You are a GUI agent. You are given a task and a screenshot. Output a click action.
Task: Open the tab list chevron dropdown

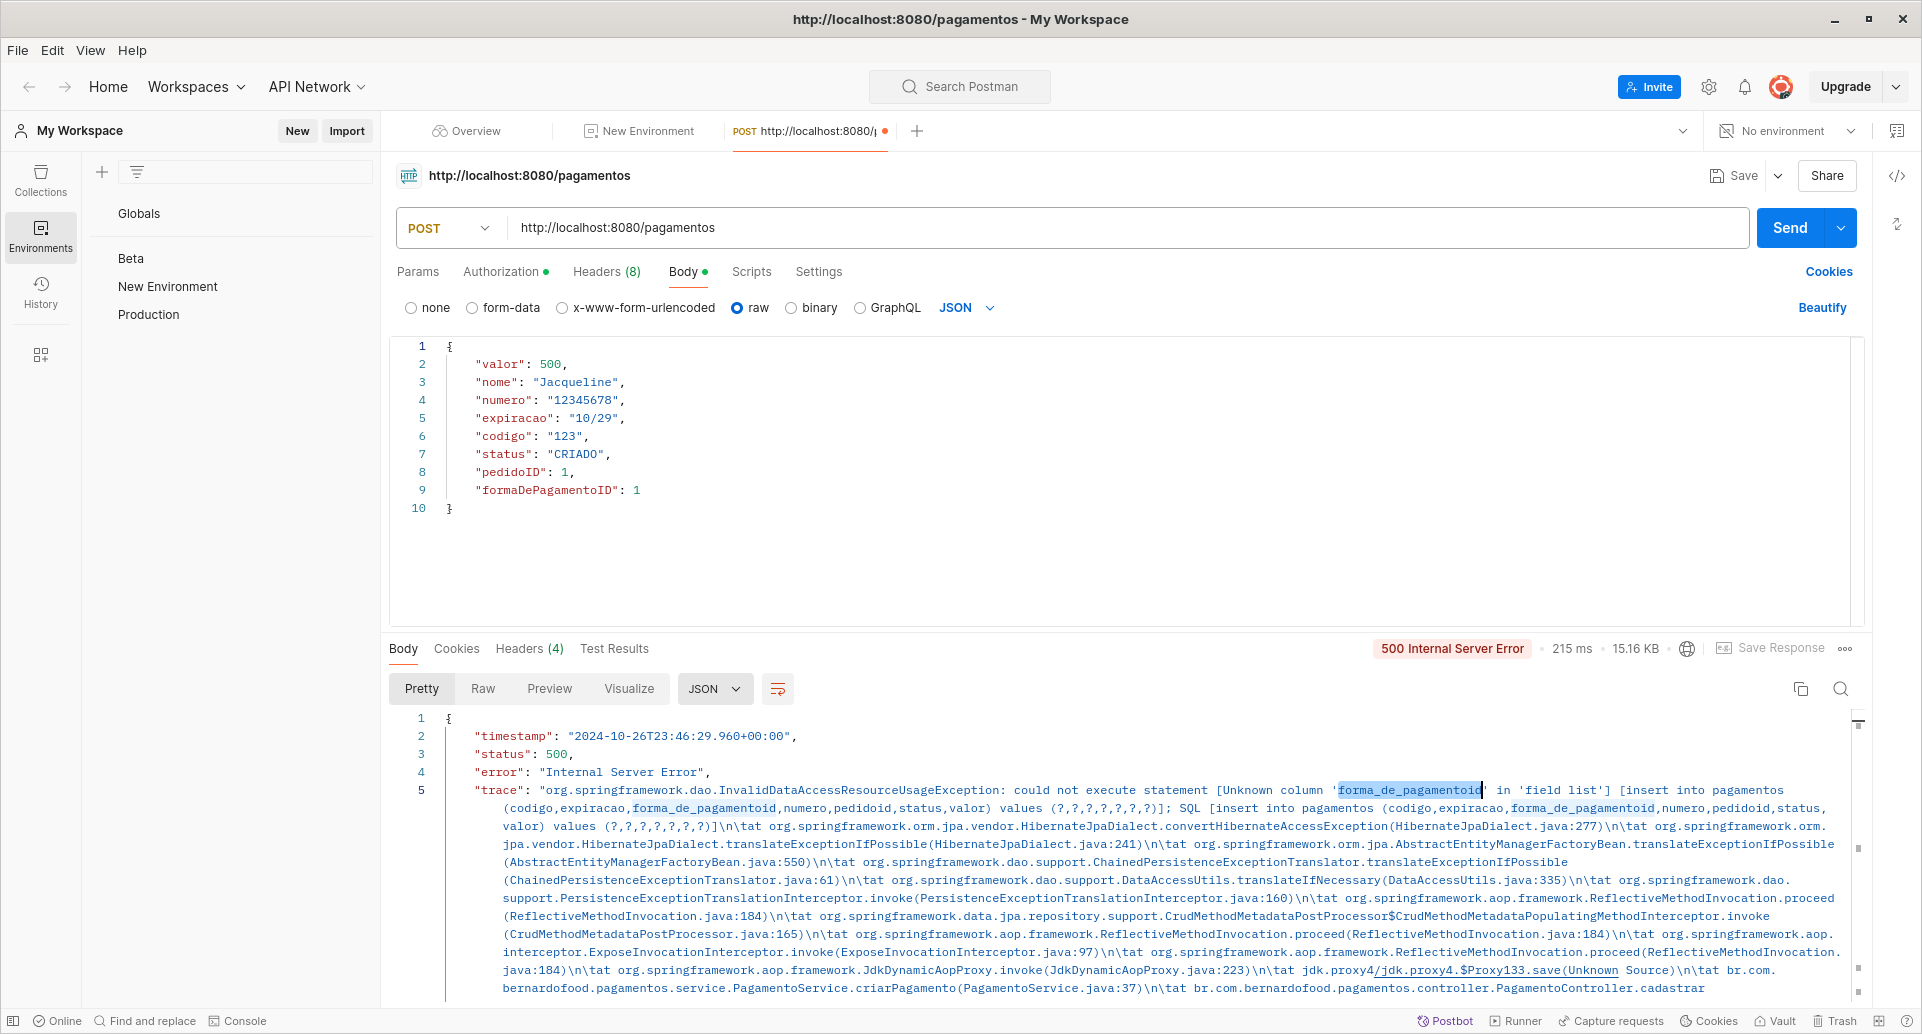click(1683, 131)
